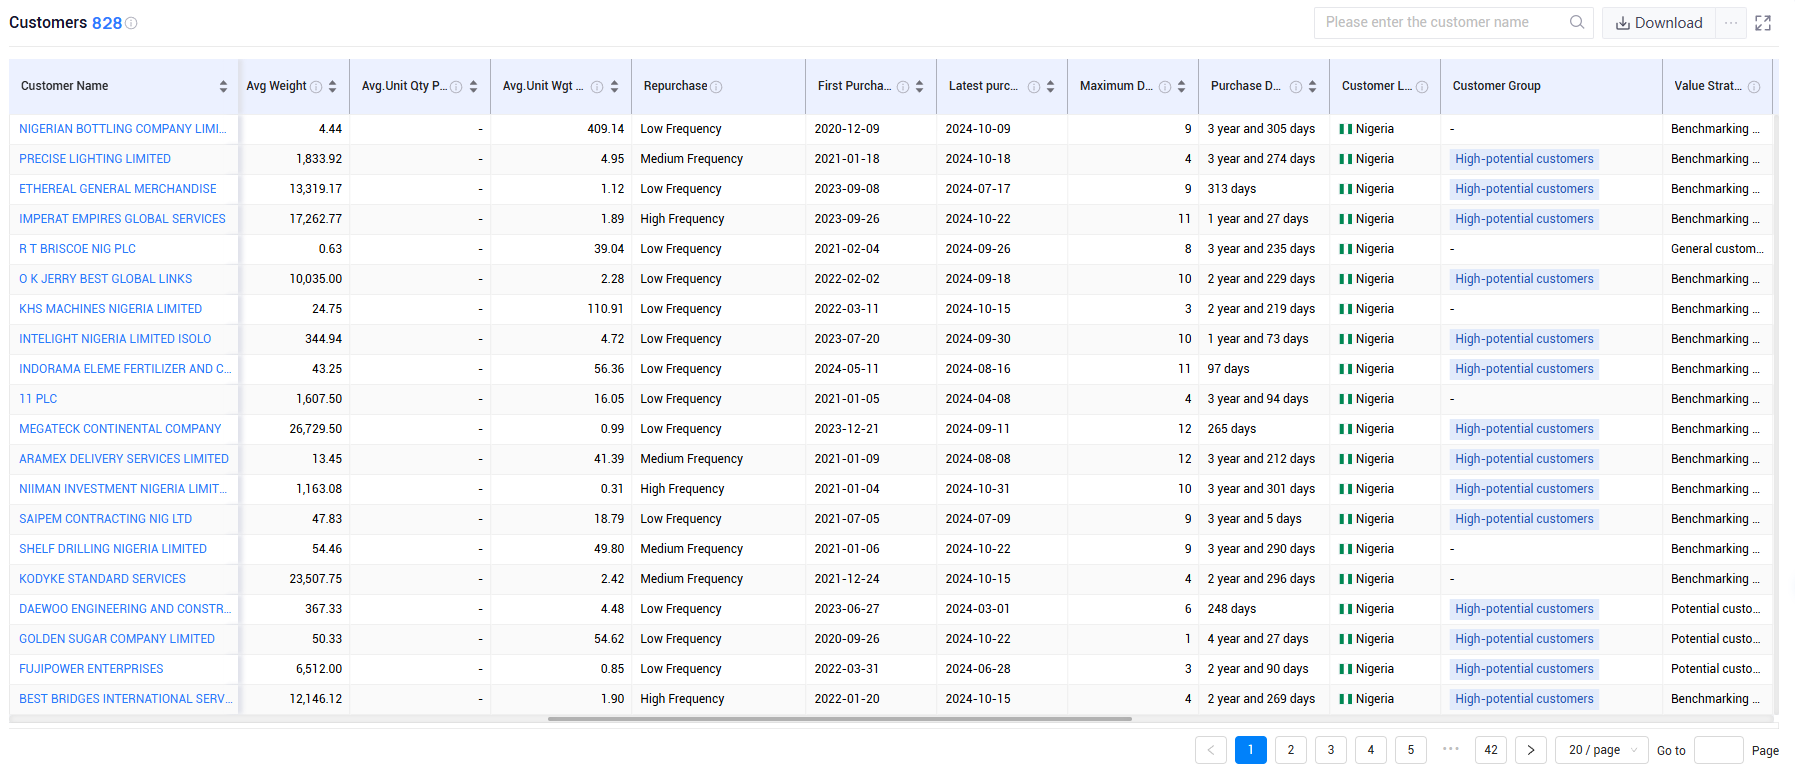
Task: Open R T BRISCOE NIG PLC link
Action: [x=77, y=249]
